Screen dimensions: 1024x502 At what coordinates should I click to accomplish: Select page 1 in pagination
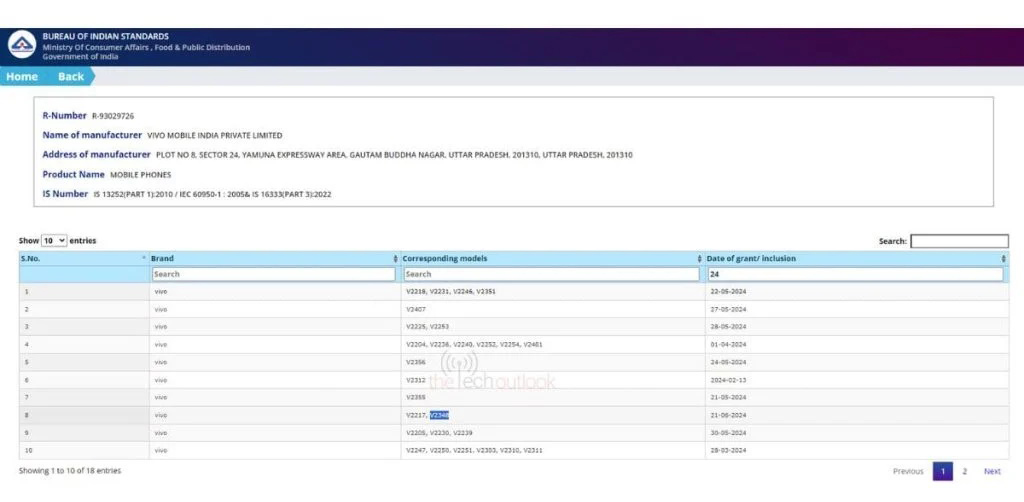click(x=942, y=471)
